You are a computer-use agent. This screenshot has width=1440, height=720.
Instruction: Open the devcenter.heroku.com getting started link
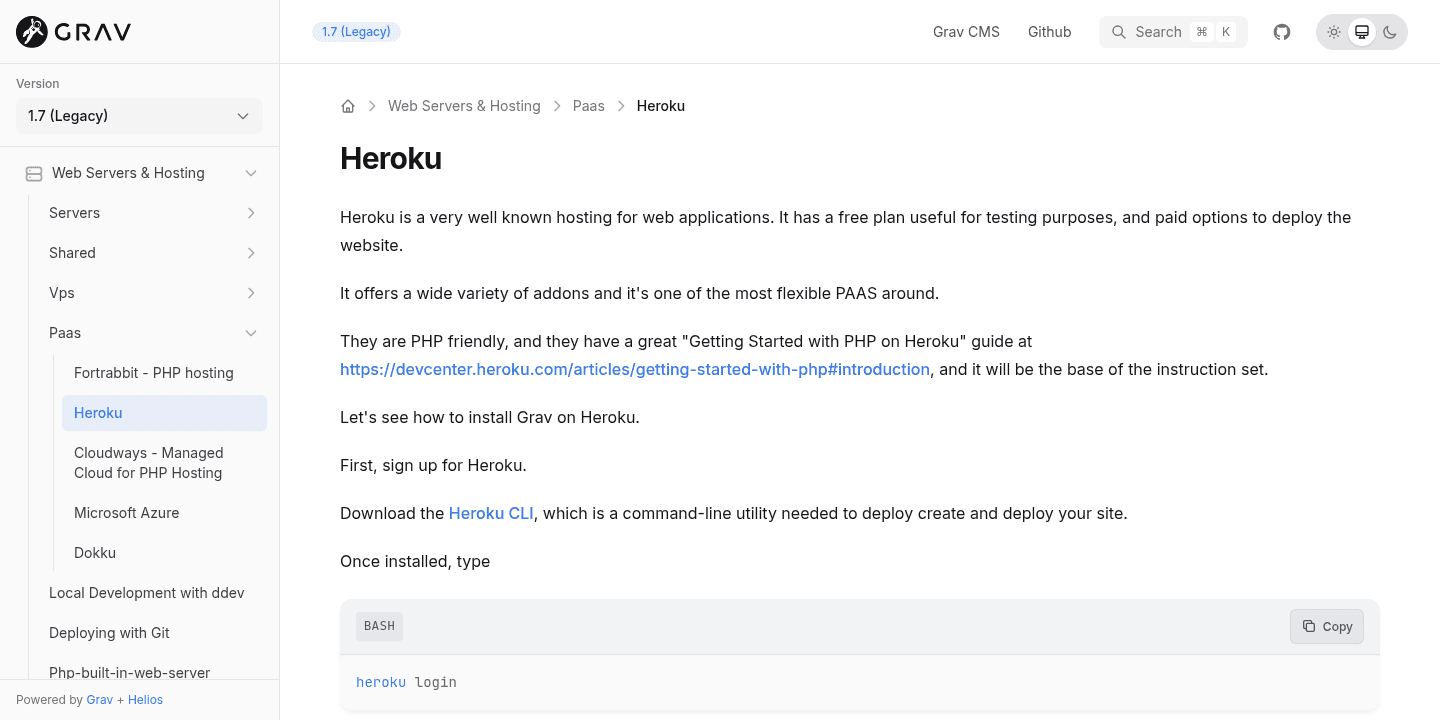coord(635,369)
